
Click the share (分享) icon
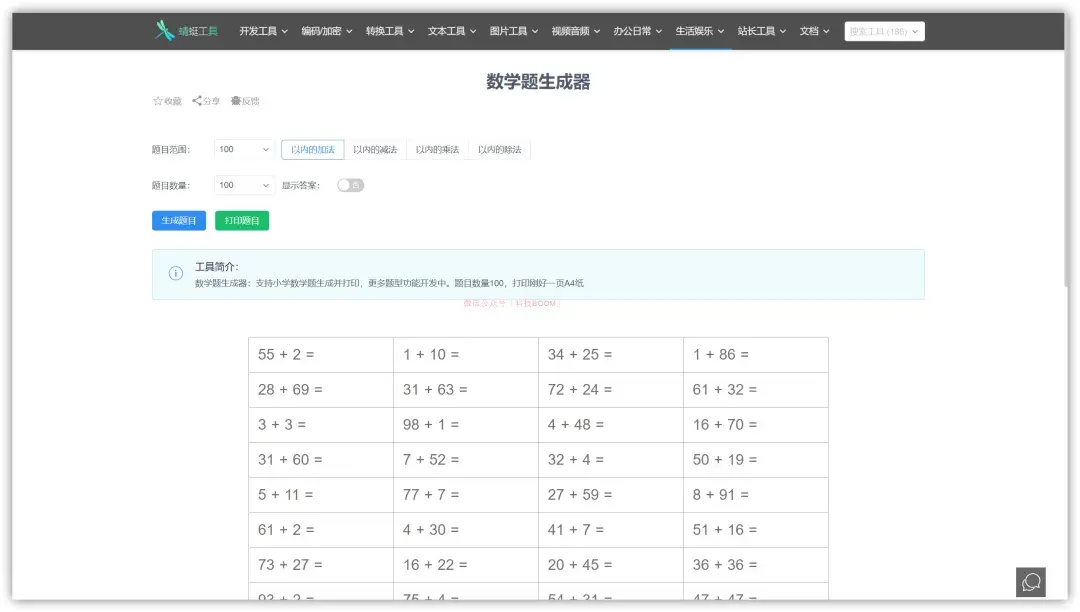point(197,101)
